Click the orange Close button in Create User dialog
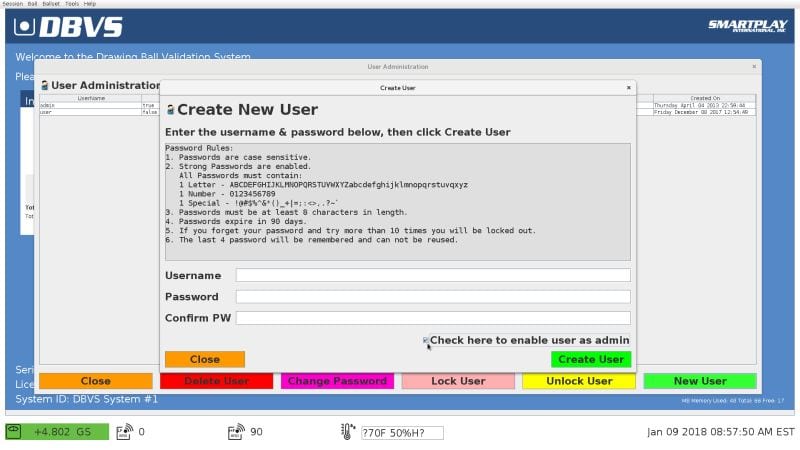The width and height of the screenshot is (800, 450). (205, 359)
